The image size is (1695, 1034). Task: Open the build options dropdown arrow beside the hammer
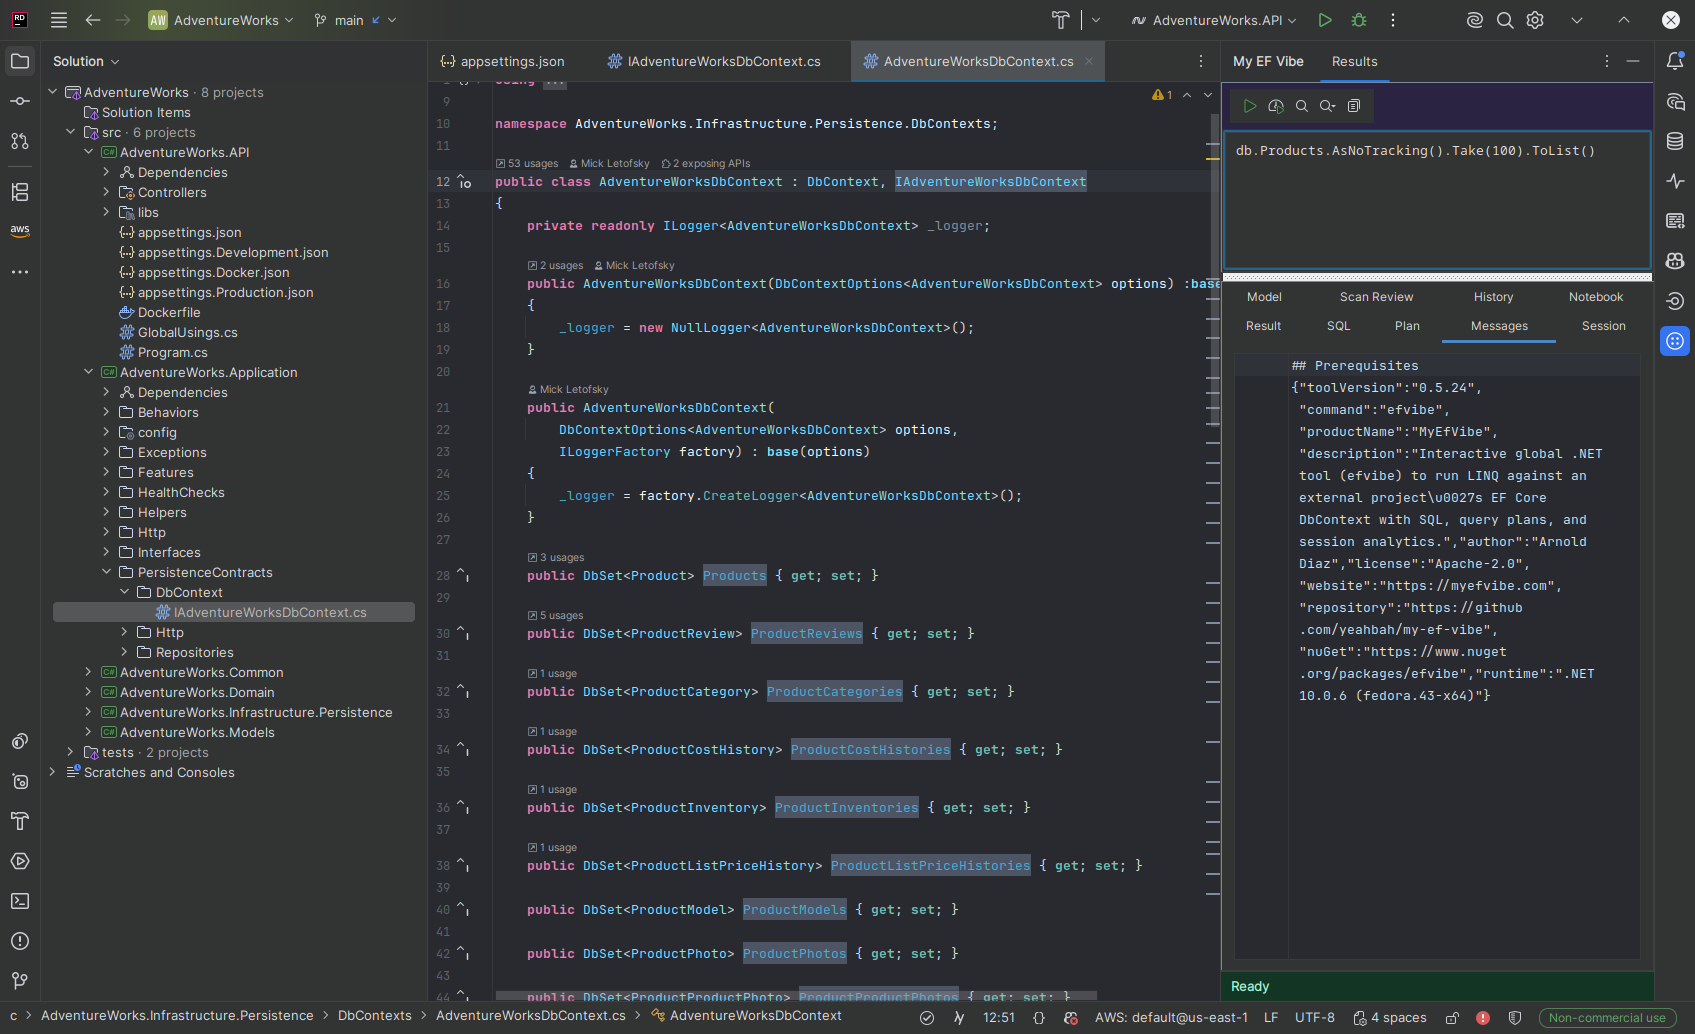tap(1096, 20)
